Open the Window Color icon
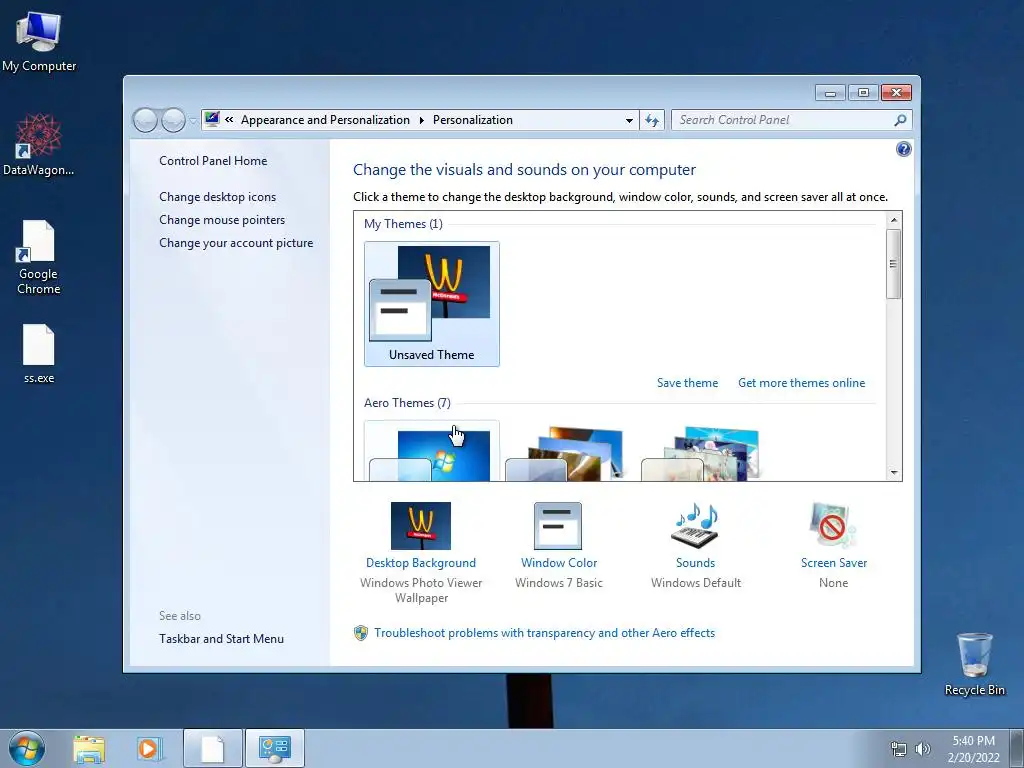Image resolution: width=1024 pixels, height=768 pixels. (558, 526)
